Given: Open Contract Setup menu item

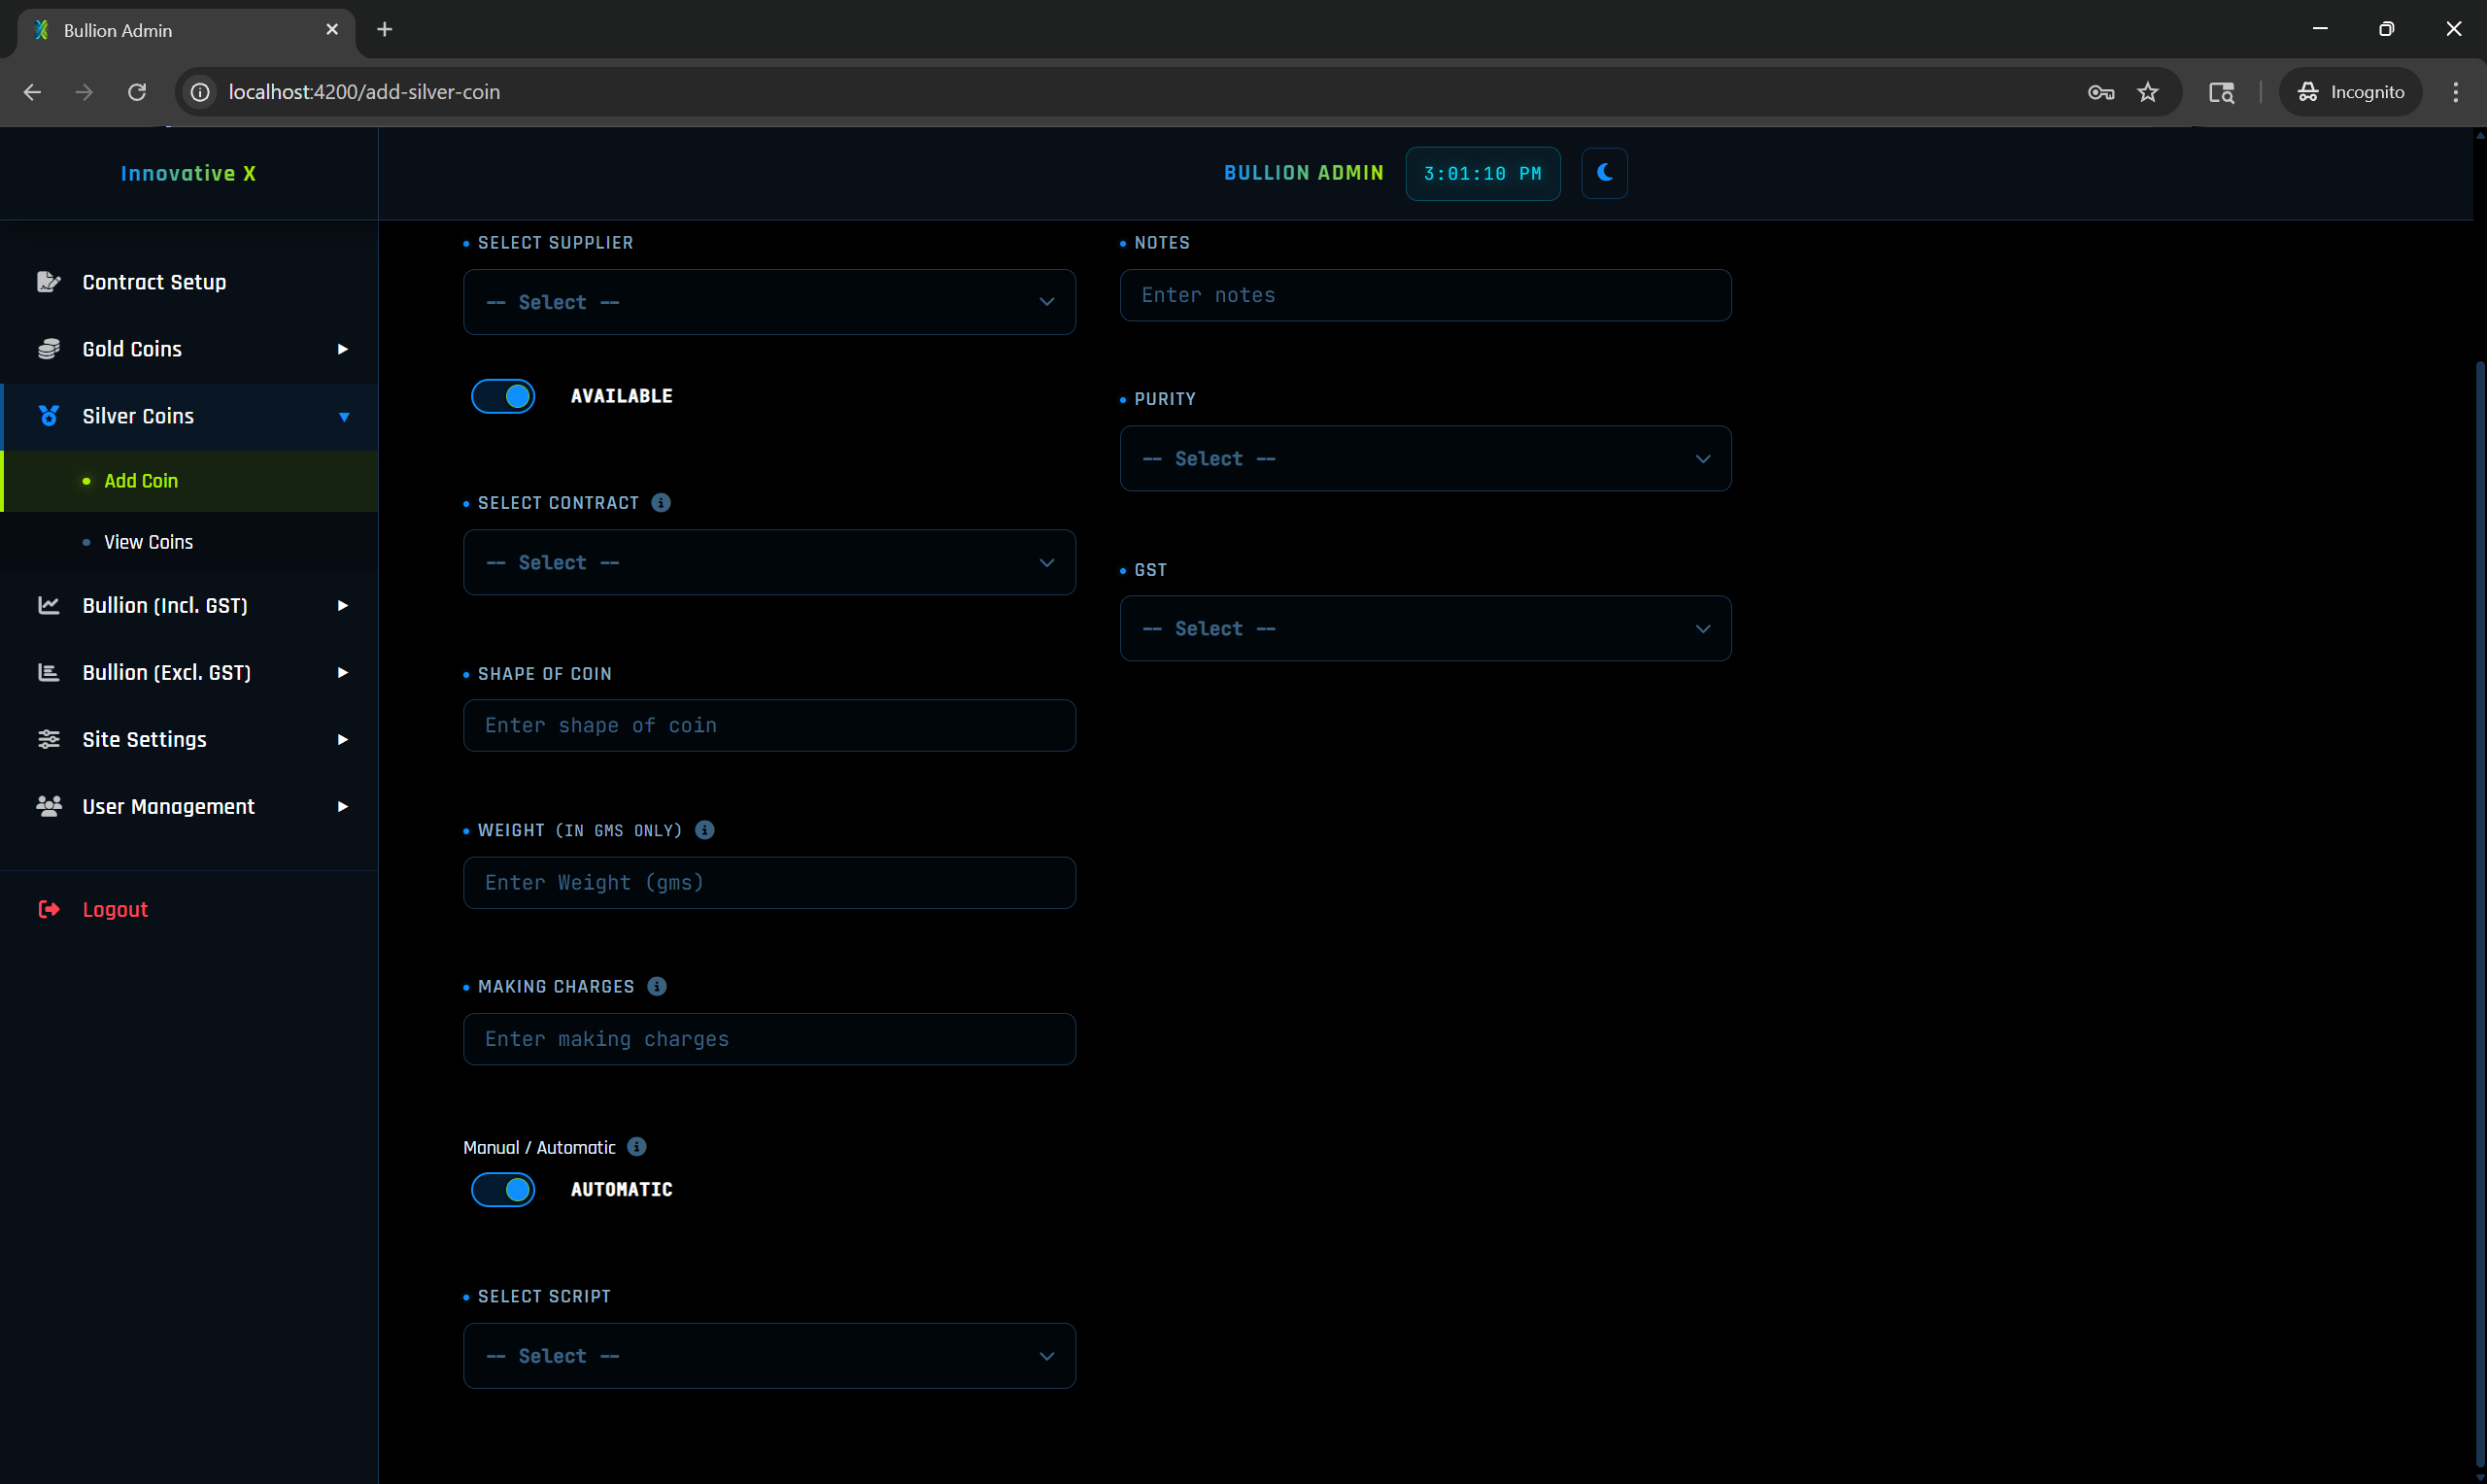Looking at the screenshot, I should click(x=189, y=282).
